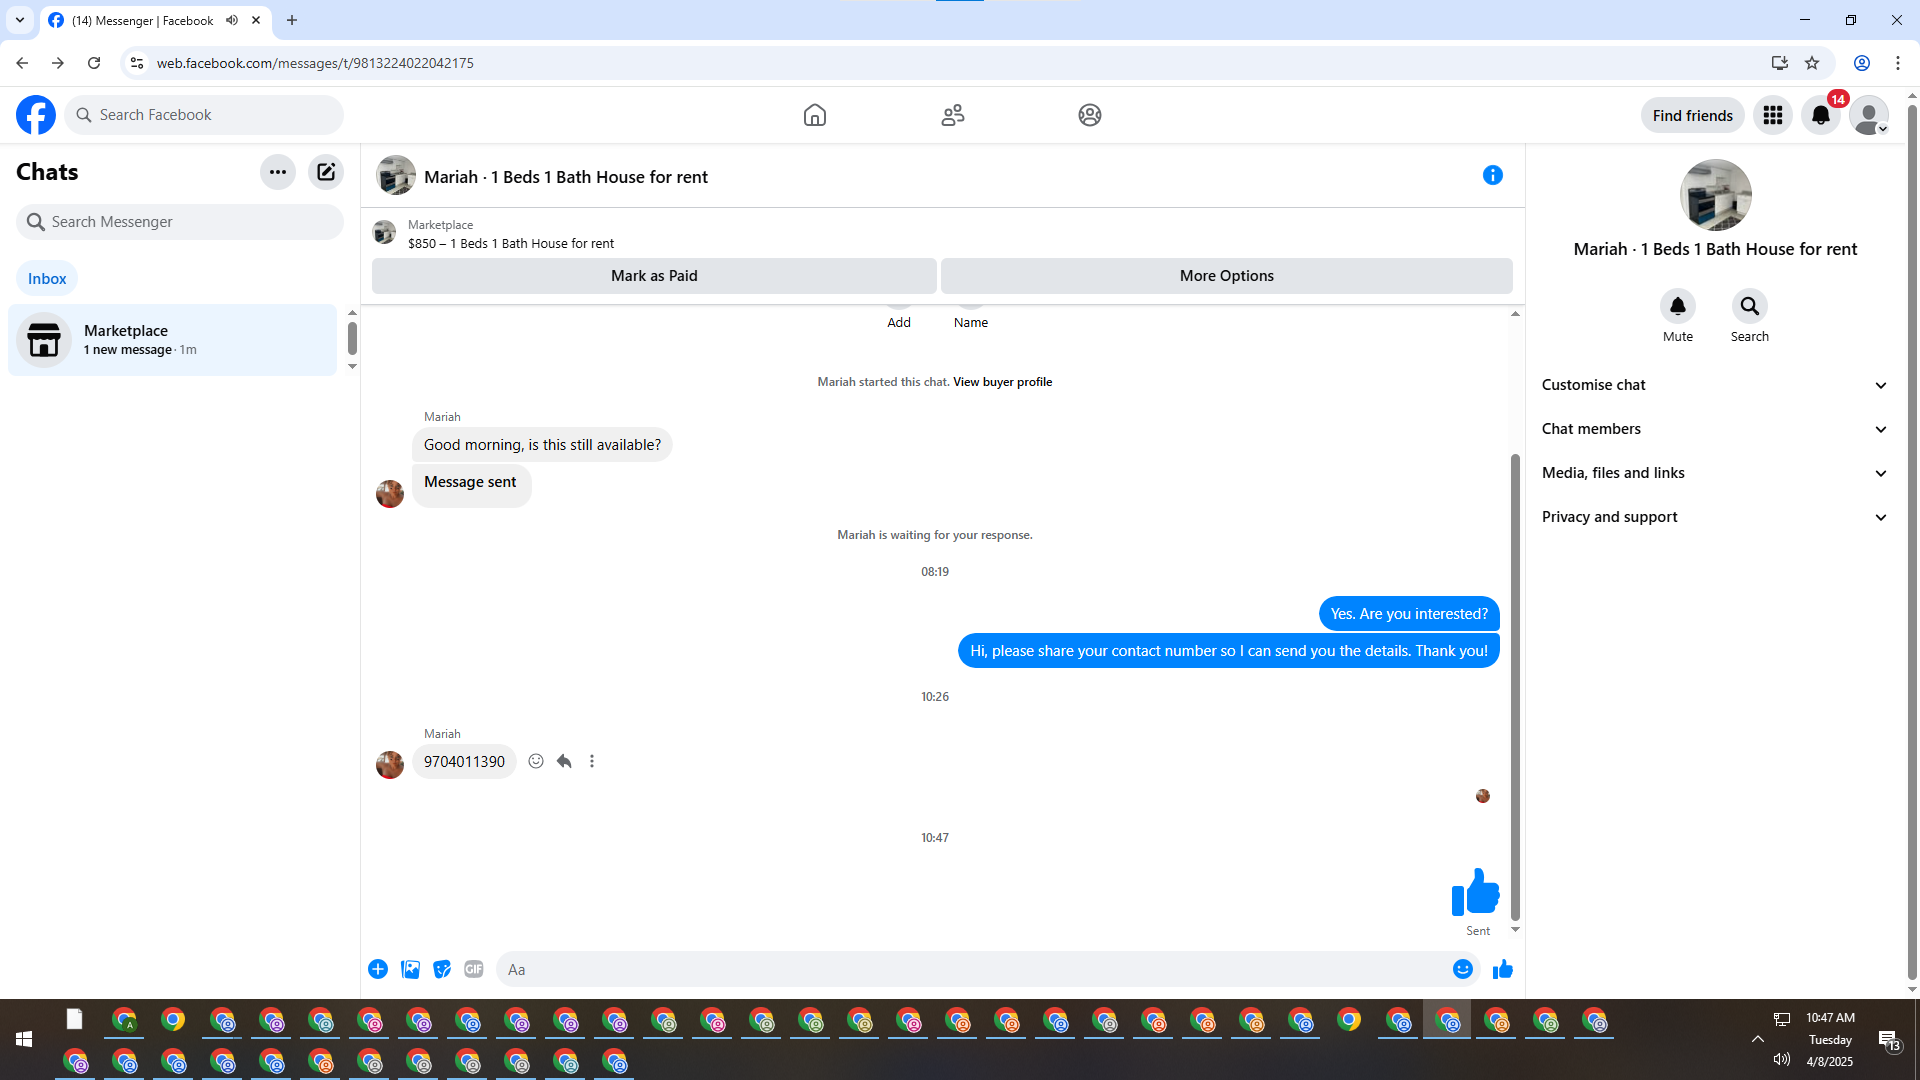1920x1080 pixels.
Task: Expand Media, files and links section
Action: [x=1714, y=473]
